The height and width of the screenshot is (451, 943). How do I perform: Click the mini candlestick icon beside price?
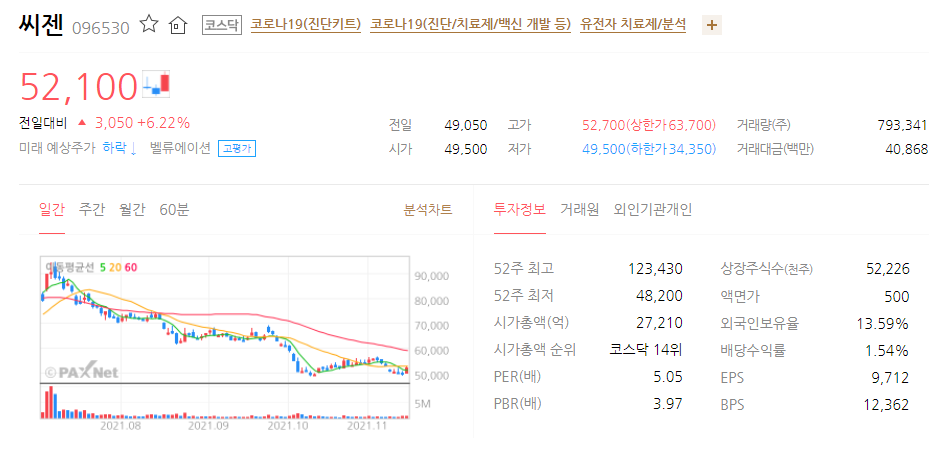(x=156, y=83)
